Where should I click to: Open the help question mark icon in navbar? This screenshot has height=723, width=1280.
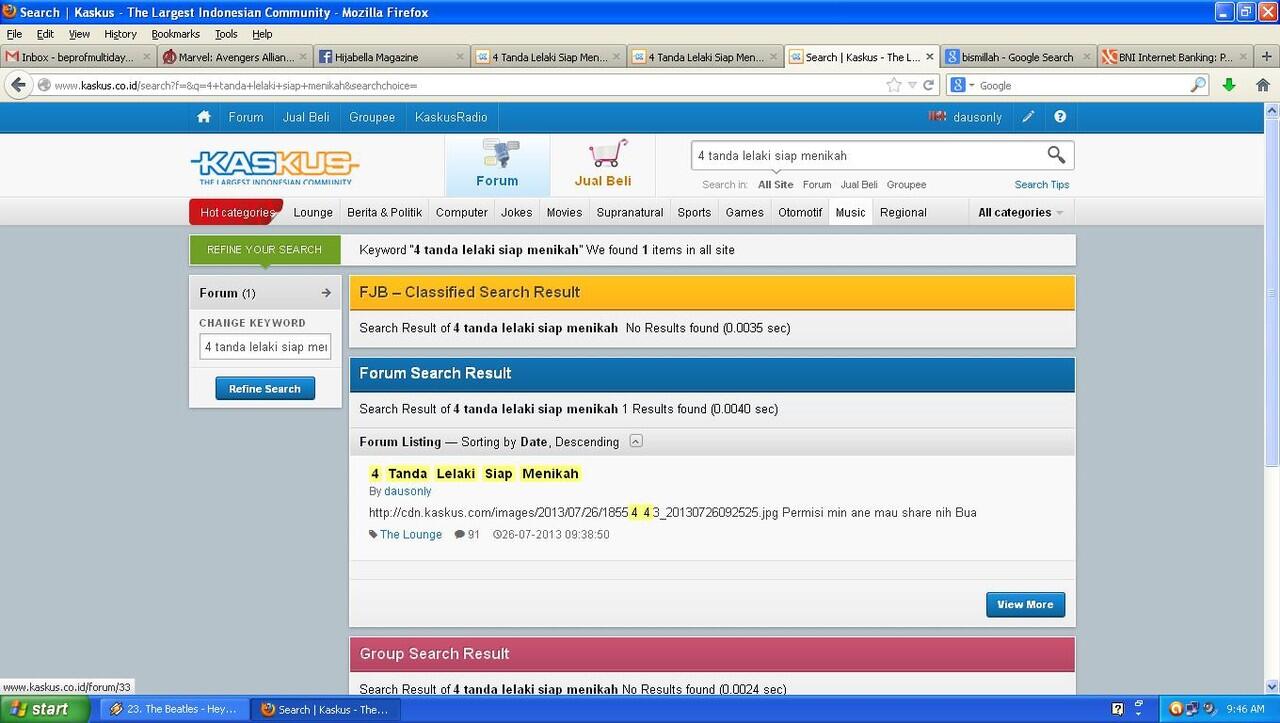coord(1060,117)
